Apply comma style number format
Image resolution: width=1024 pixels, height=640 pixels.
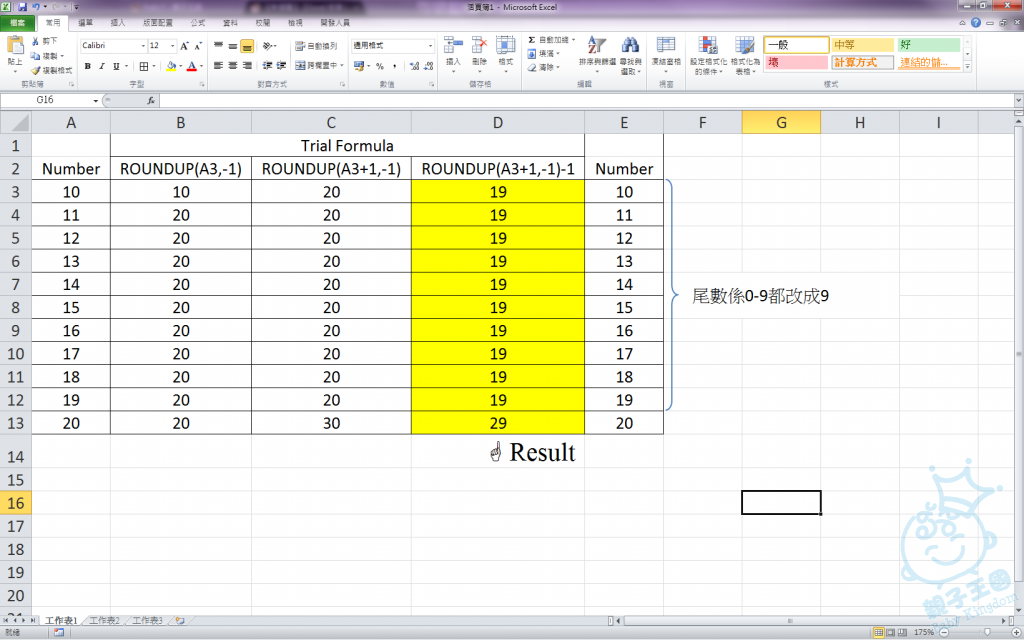tap(394, 66)
